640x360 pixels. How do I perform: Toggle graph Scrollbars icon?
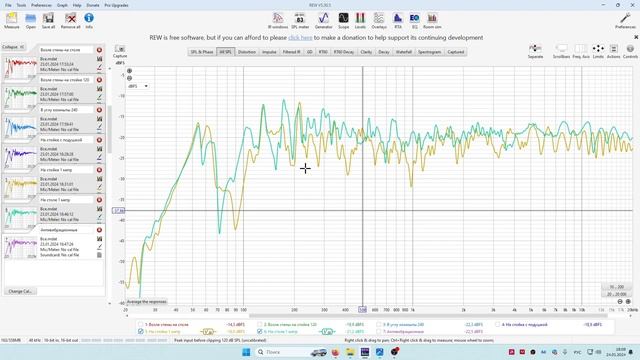(x=561, y=51)
